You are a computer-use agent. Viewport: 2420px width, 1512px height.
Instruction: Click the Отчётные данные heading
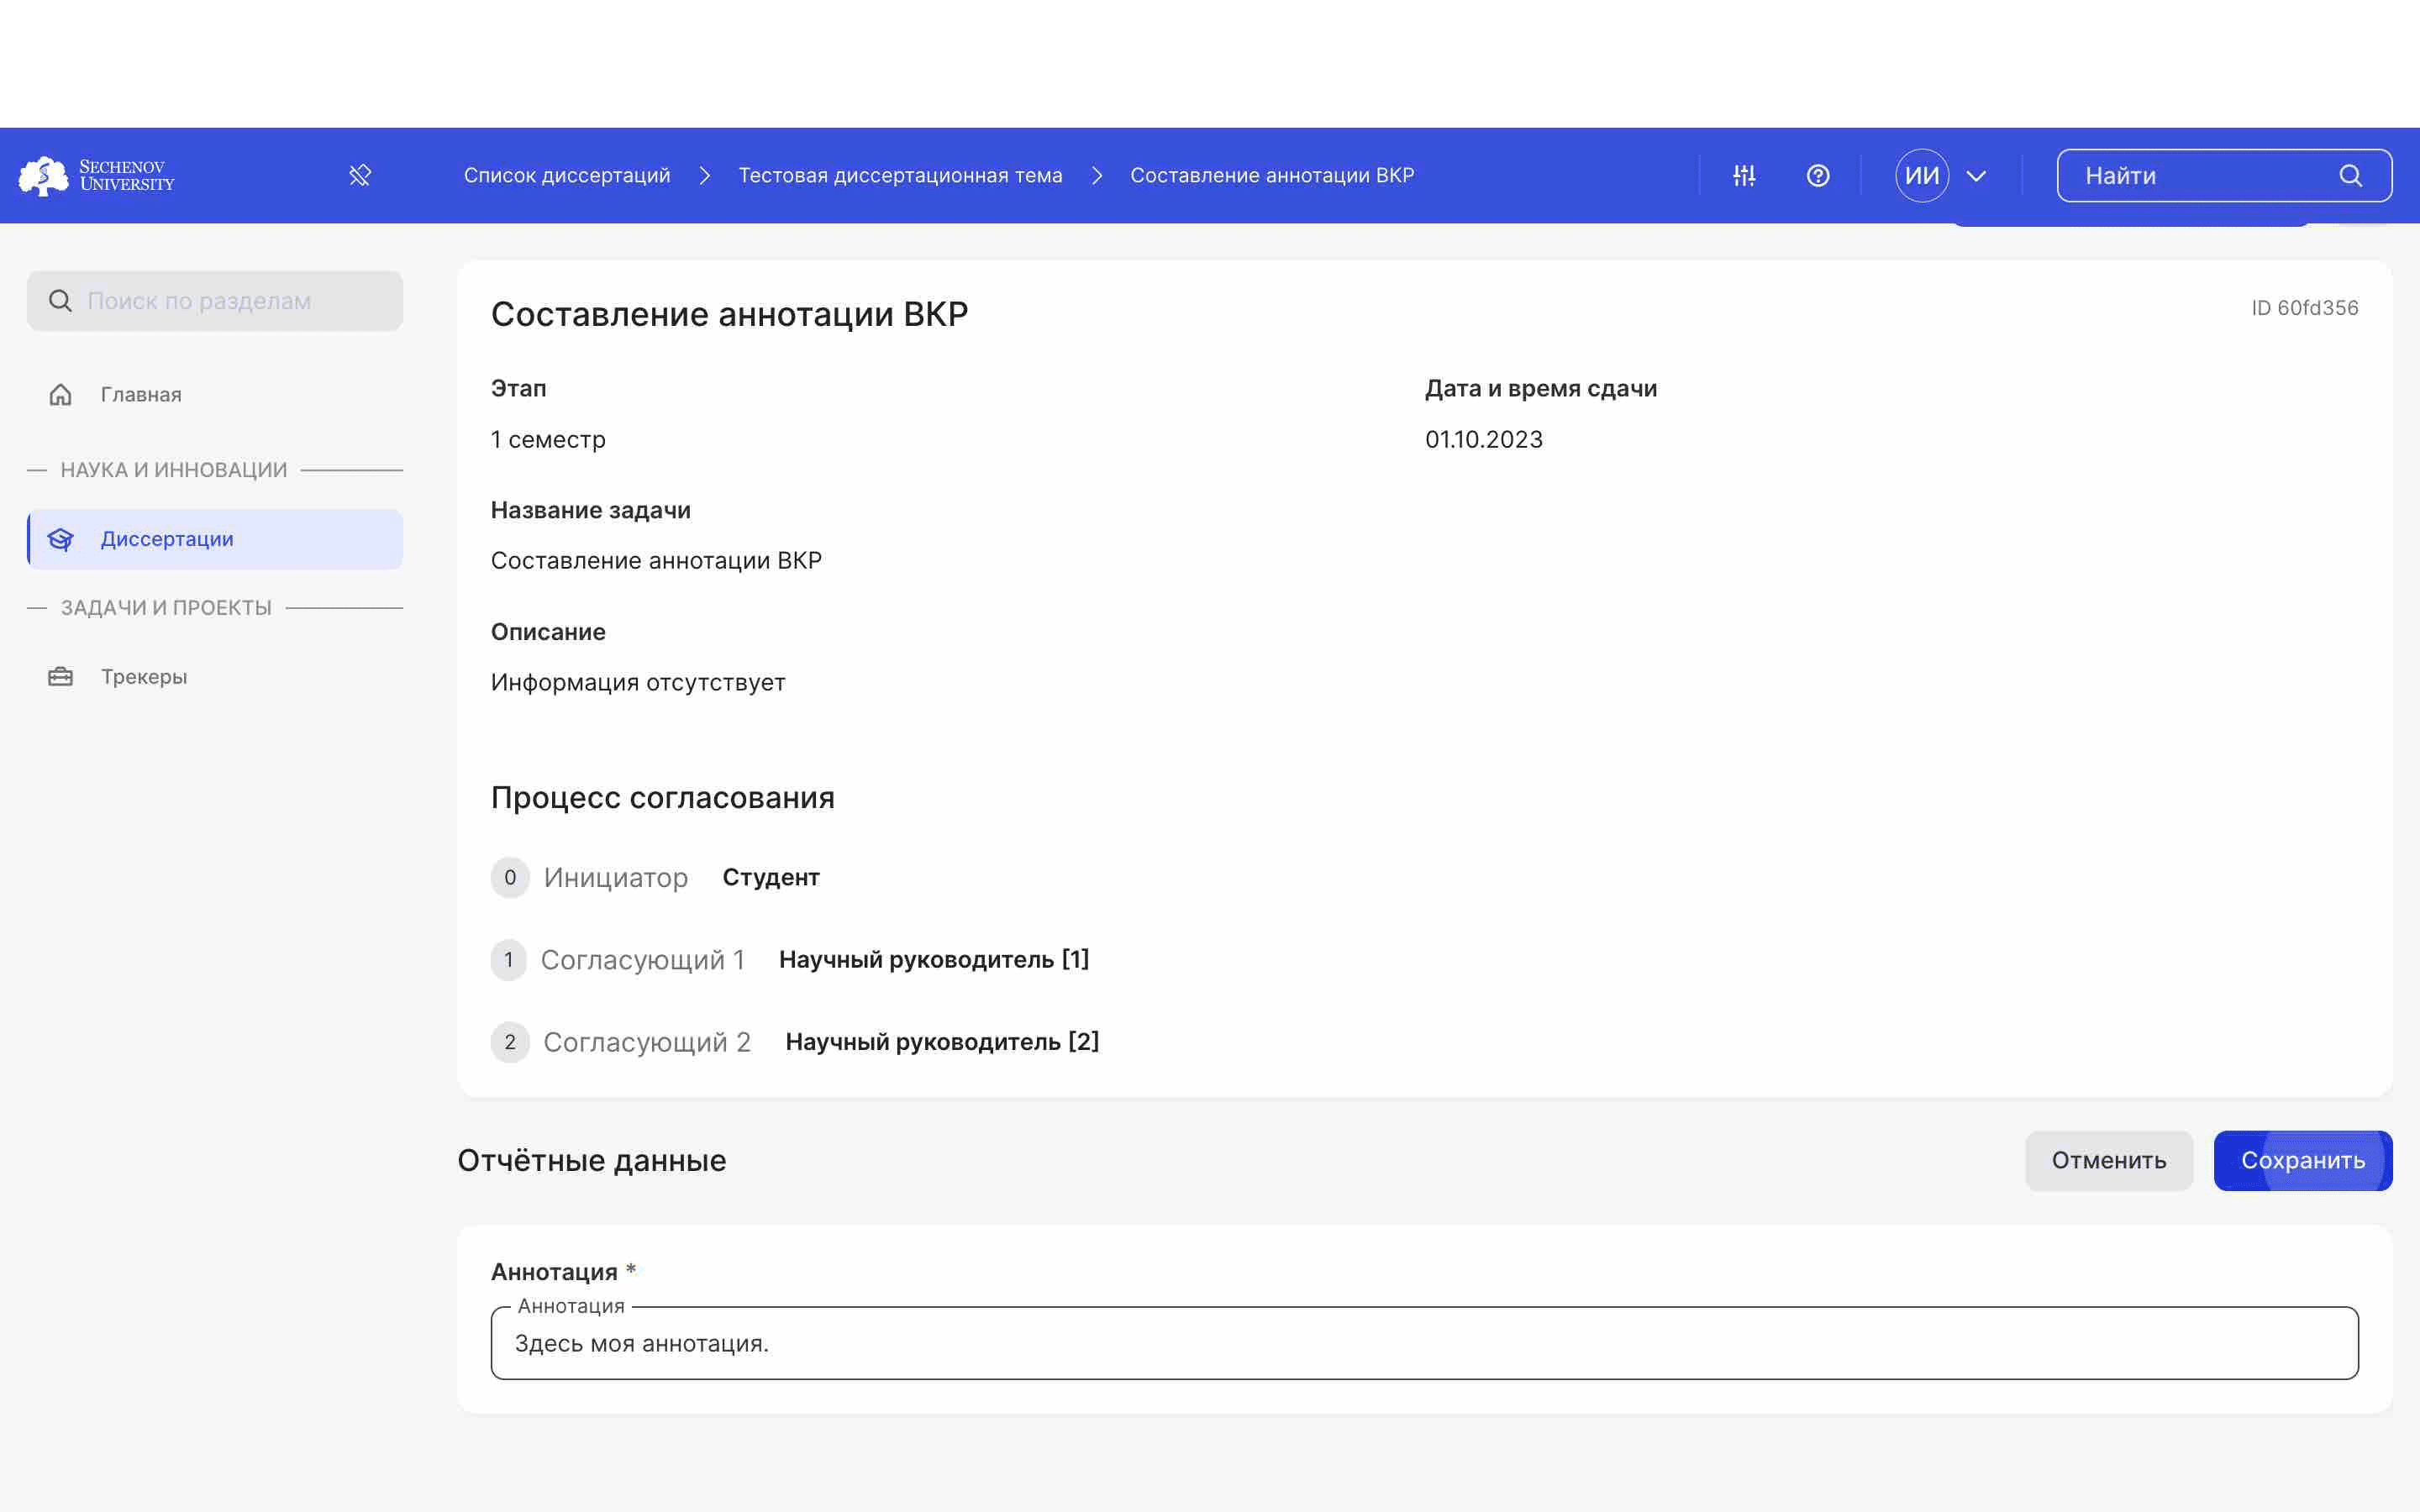pyautogui.click(x=592, y=1160)
